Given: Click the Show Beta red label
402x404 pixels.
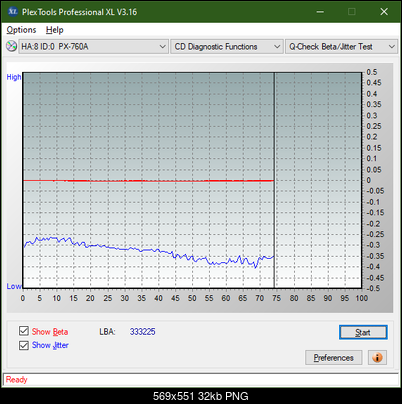Looking at the screenshot, I should click(50, 332).
